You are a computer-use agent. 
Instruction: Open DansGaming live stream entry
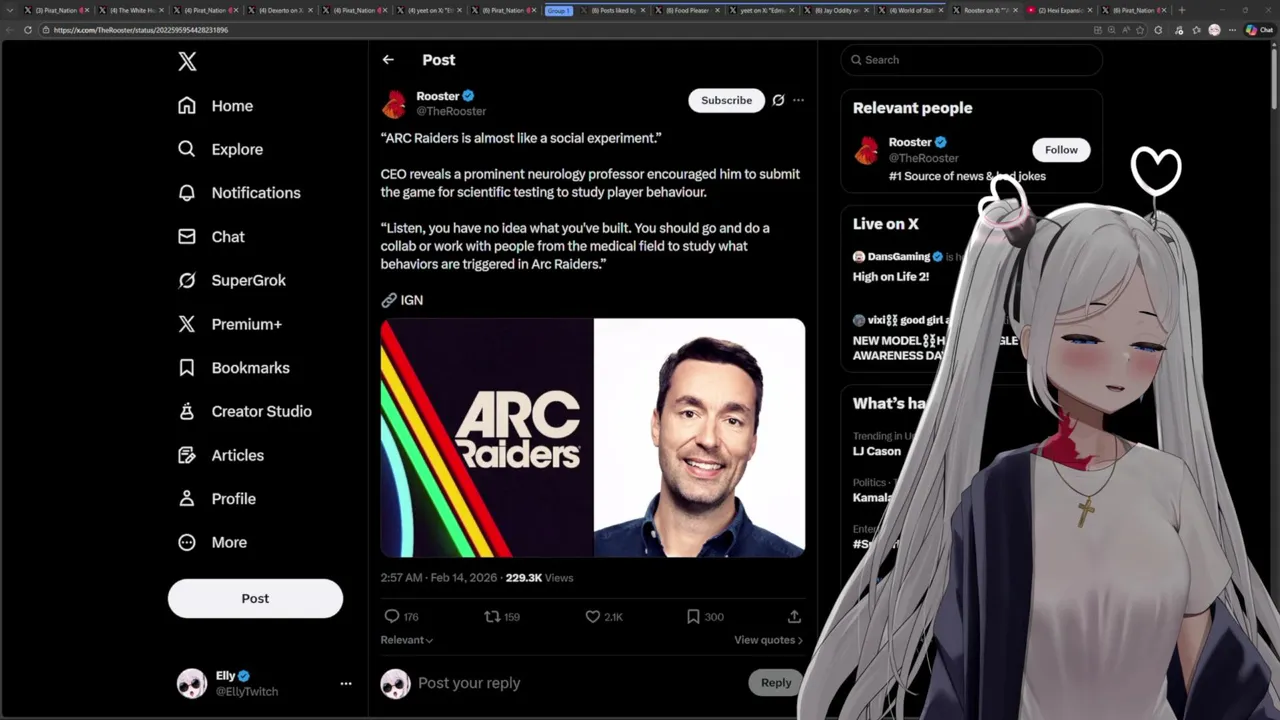[900, 266]
